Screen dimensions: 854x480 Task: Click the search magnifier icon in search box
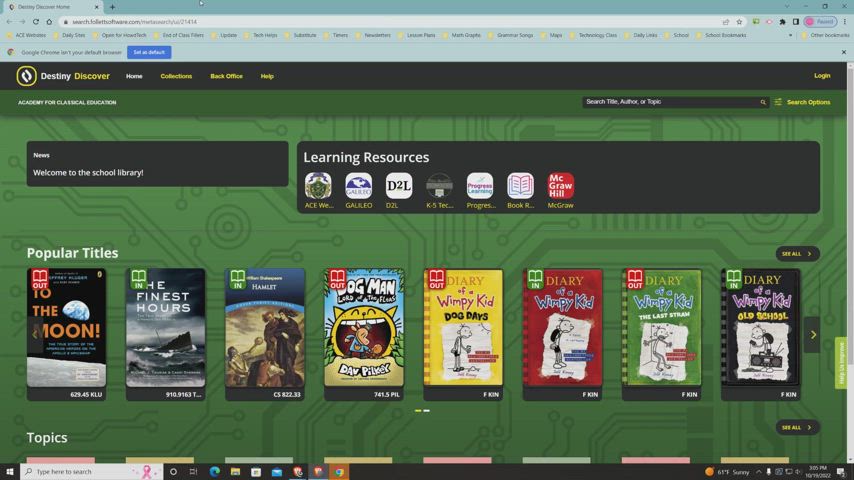pos(762,102)
